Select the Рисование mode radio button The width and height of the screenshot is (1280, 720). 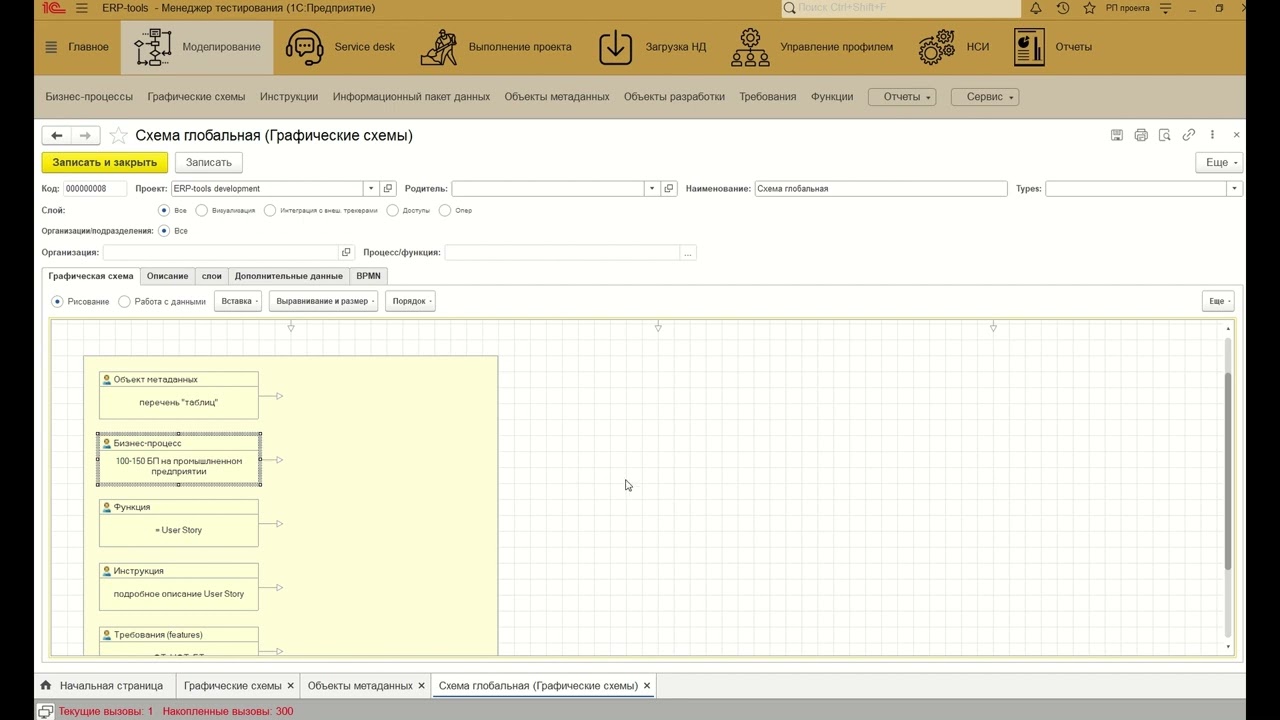tap(57, 301)
